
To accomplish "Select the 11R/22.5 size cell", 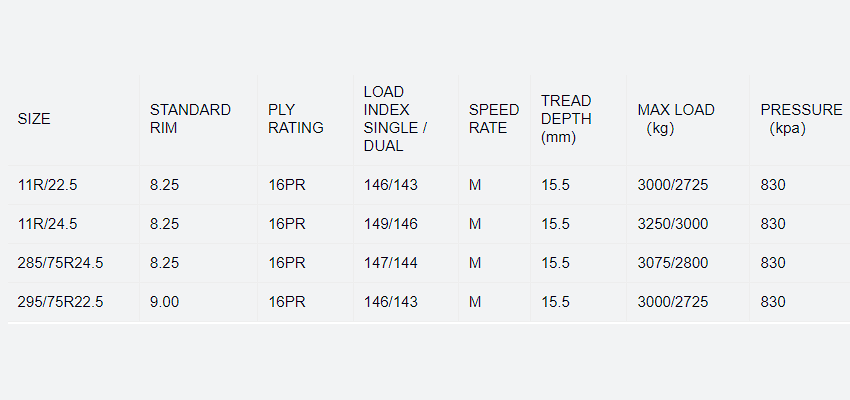I will tap(46, 185).
